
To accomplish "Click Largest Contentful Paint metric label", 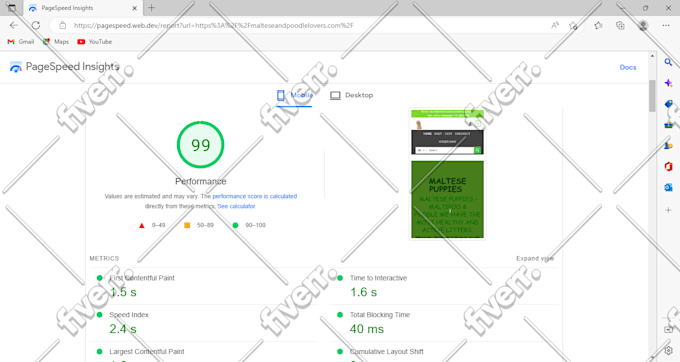I will click(147, 352).
